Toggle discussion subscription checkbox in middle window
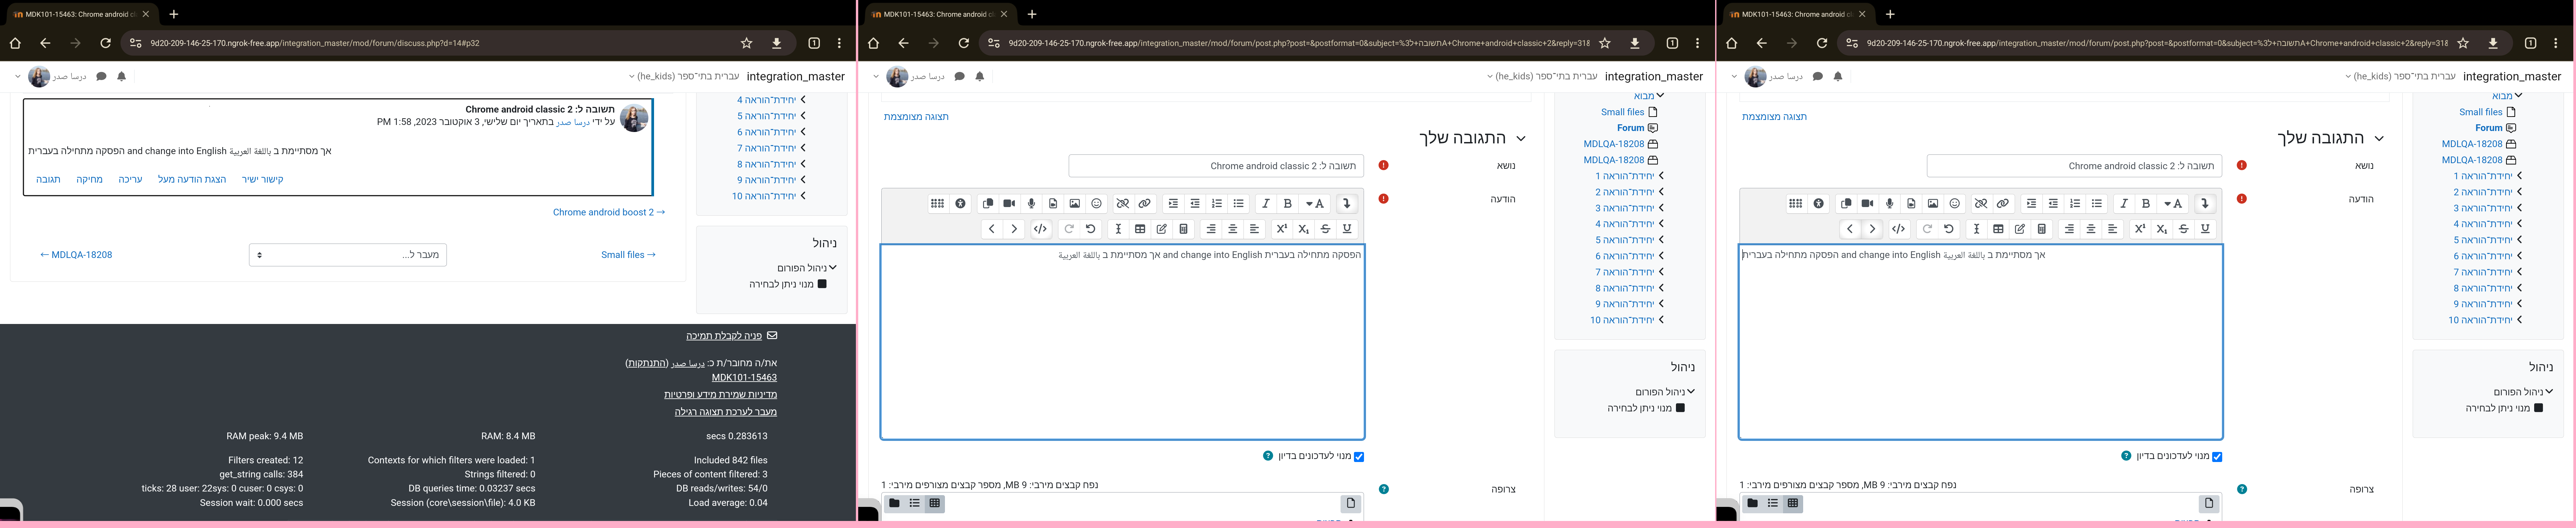The height and width of the screenshot is (528, 2576). 1359,457
